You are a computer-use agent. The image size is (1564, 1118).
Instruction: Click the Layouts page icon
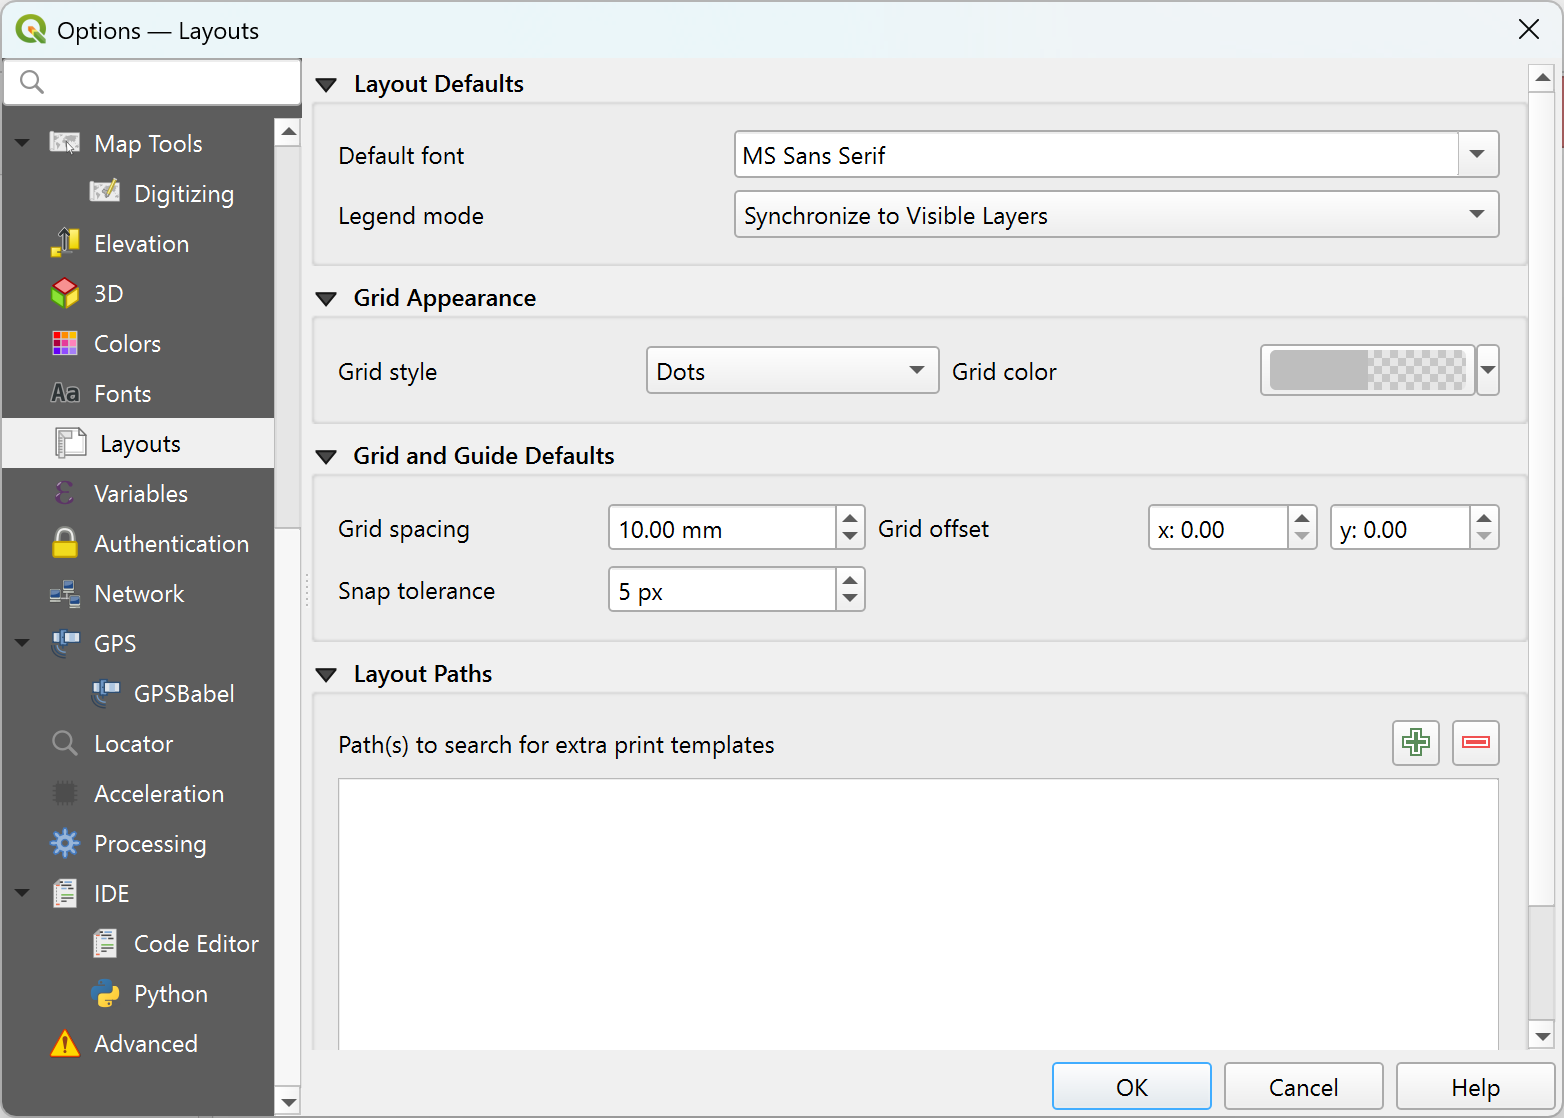click(x=71, y=443)
